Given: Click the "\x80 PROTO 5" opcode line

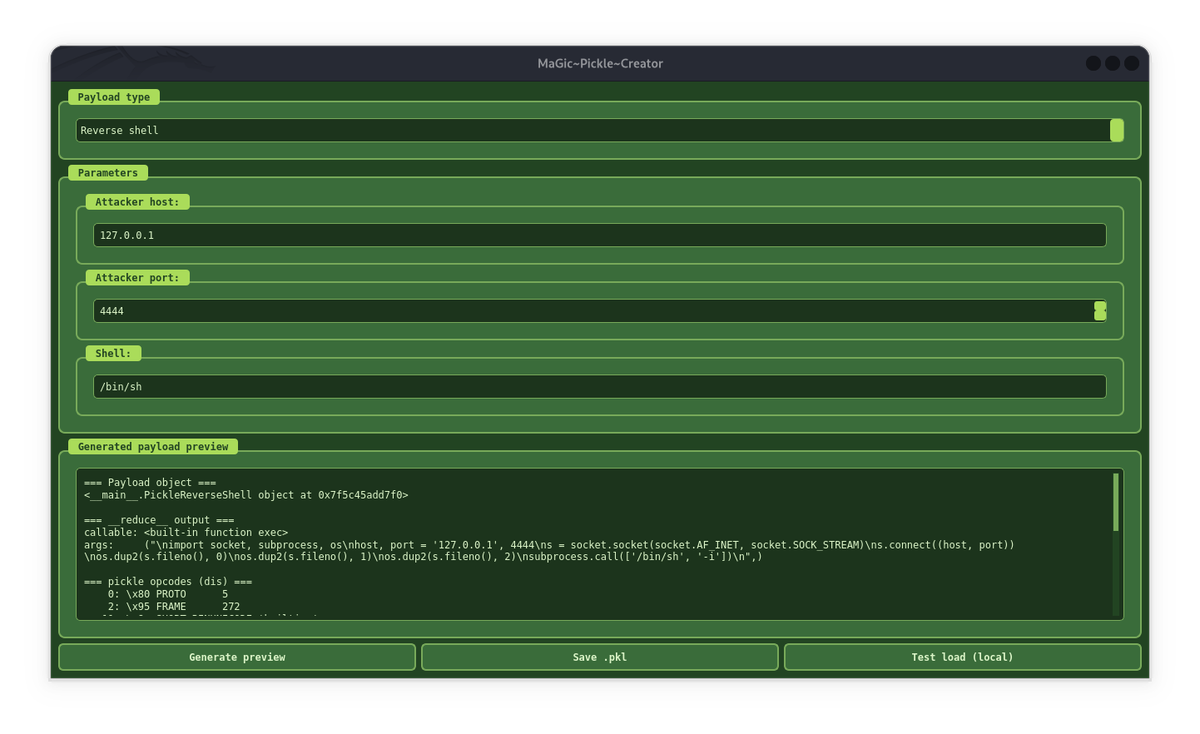Looking at the screenshot, I should [168, 594].
